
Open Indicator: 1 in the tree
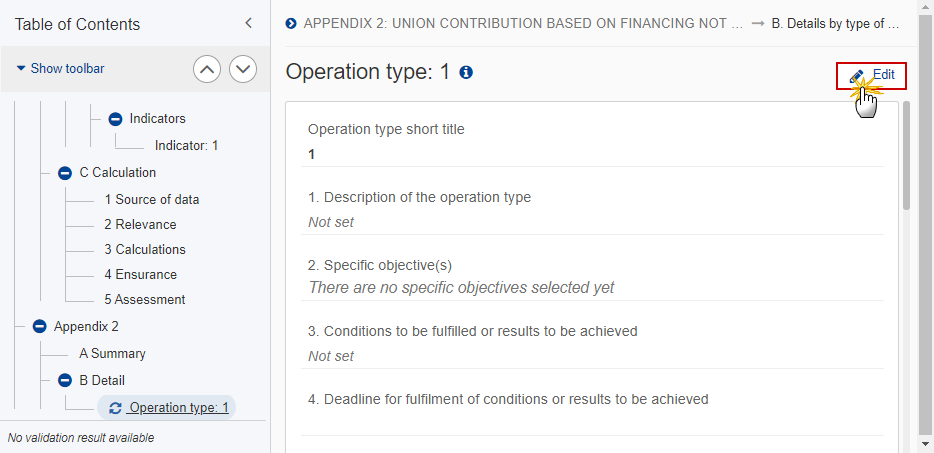[x=186, y=145]
